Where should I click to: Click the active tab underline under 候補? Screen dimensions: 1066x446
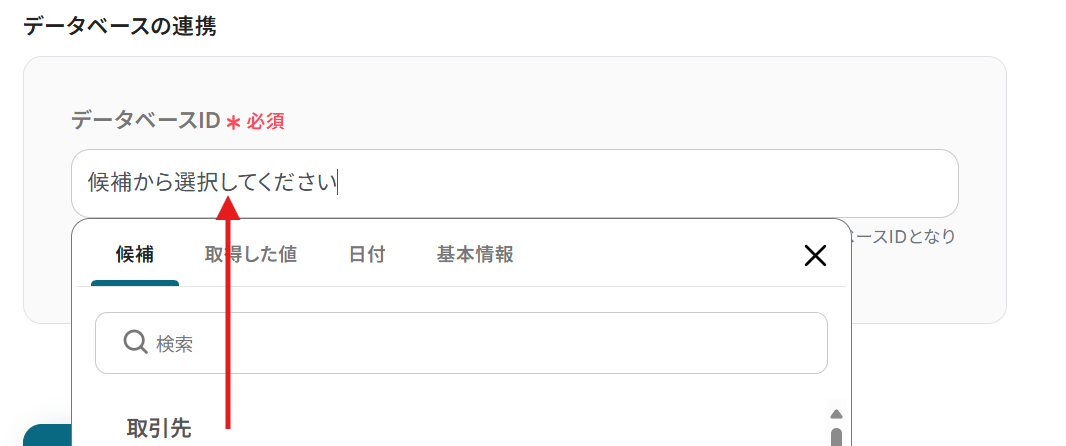click(x=135, y=283)
